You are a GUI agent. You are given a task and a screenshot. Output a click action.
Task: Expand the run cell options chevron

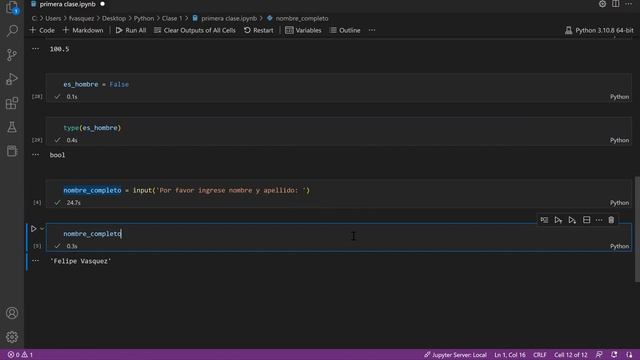pyautogui.click(x=42, y=229)
